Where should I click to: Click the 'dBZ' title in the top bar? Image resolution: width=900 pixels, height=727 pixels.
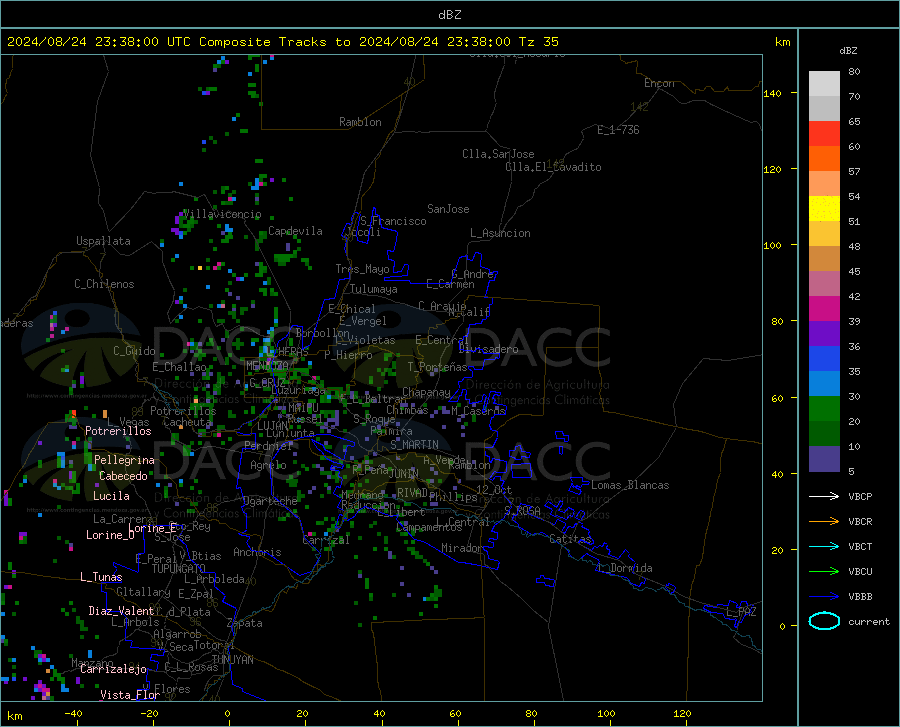(449, 15)
